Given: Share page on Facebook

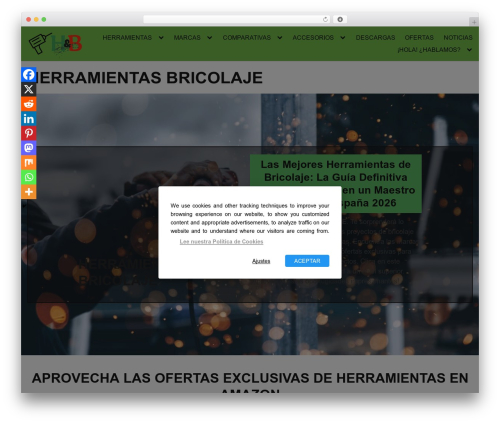Looking at the screenshot, I should (29, 74).
